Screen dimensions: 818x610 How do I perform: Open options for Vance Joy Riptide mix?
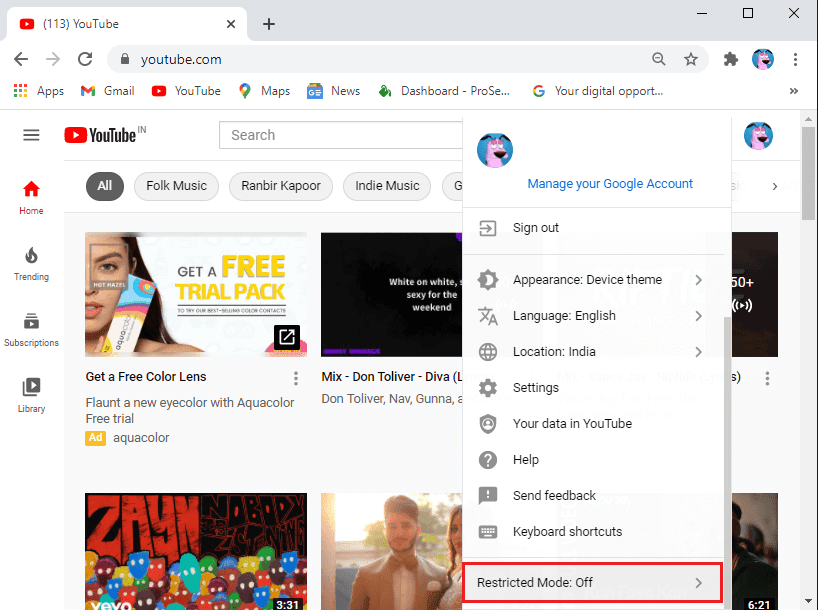pyautogui.click(x=767, y=378)
